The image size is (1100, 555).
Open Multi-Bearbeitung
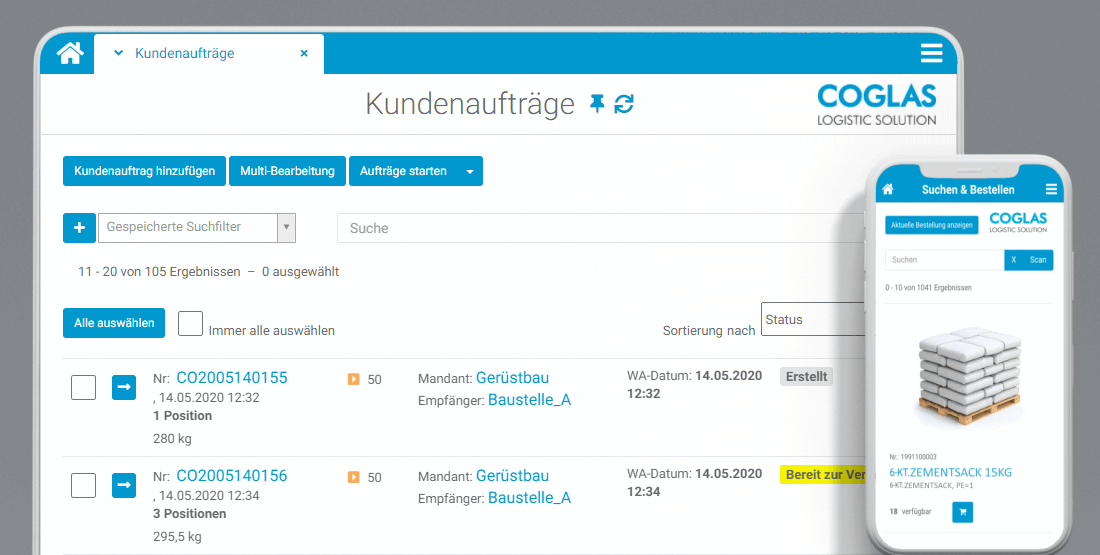287,171
